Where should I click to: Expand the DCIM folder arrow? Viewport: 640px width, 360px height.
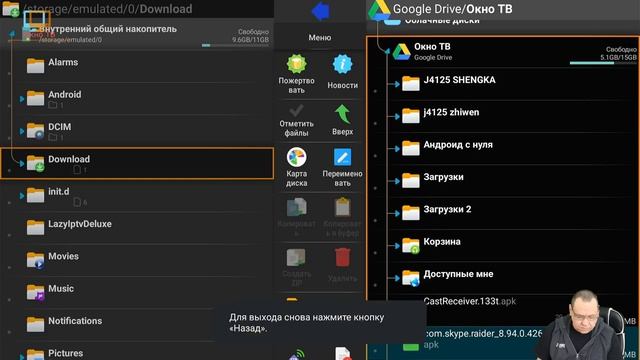[x=22, y=131]
